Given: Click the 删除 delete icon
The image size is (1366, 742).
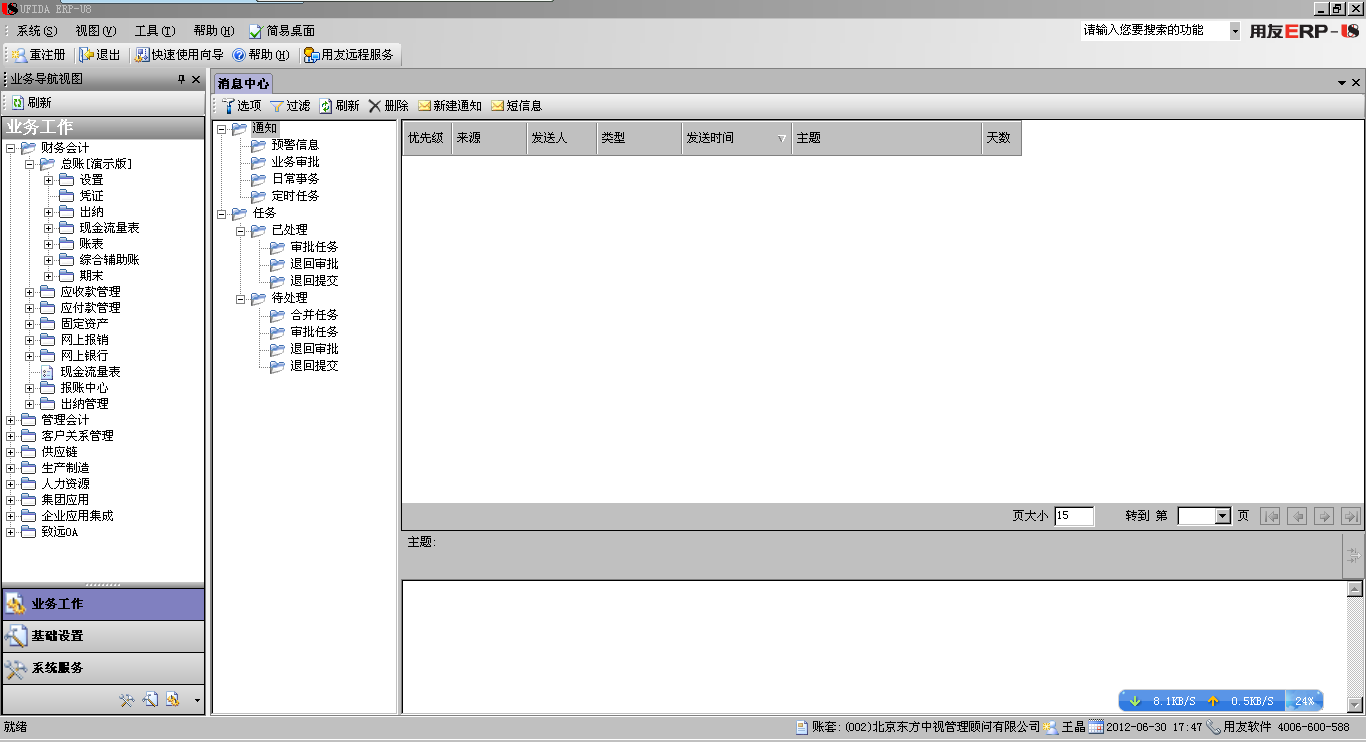Looking at the screenshot, I should pyautogui.click(x=375, y=105).
